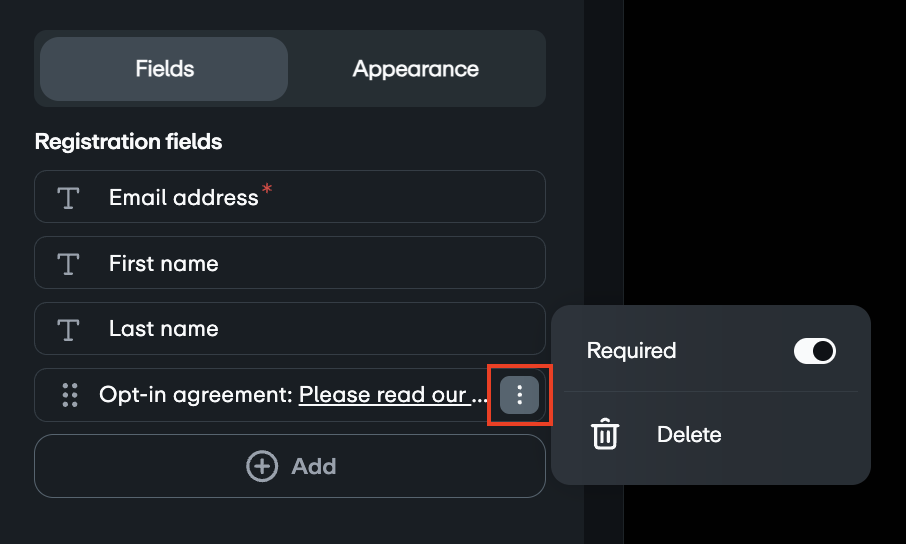This screenshot has height=544, width=906.
Task: Click the Registration fields heading
Action: 128,142
